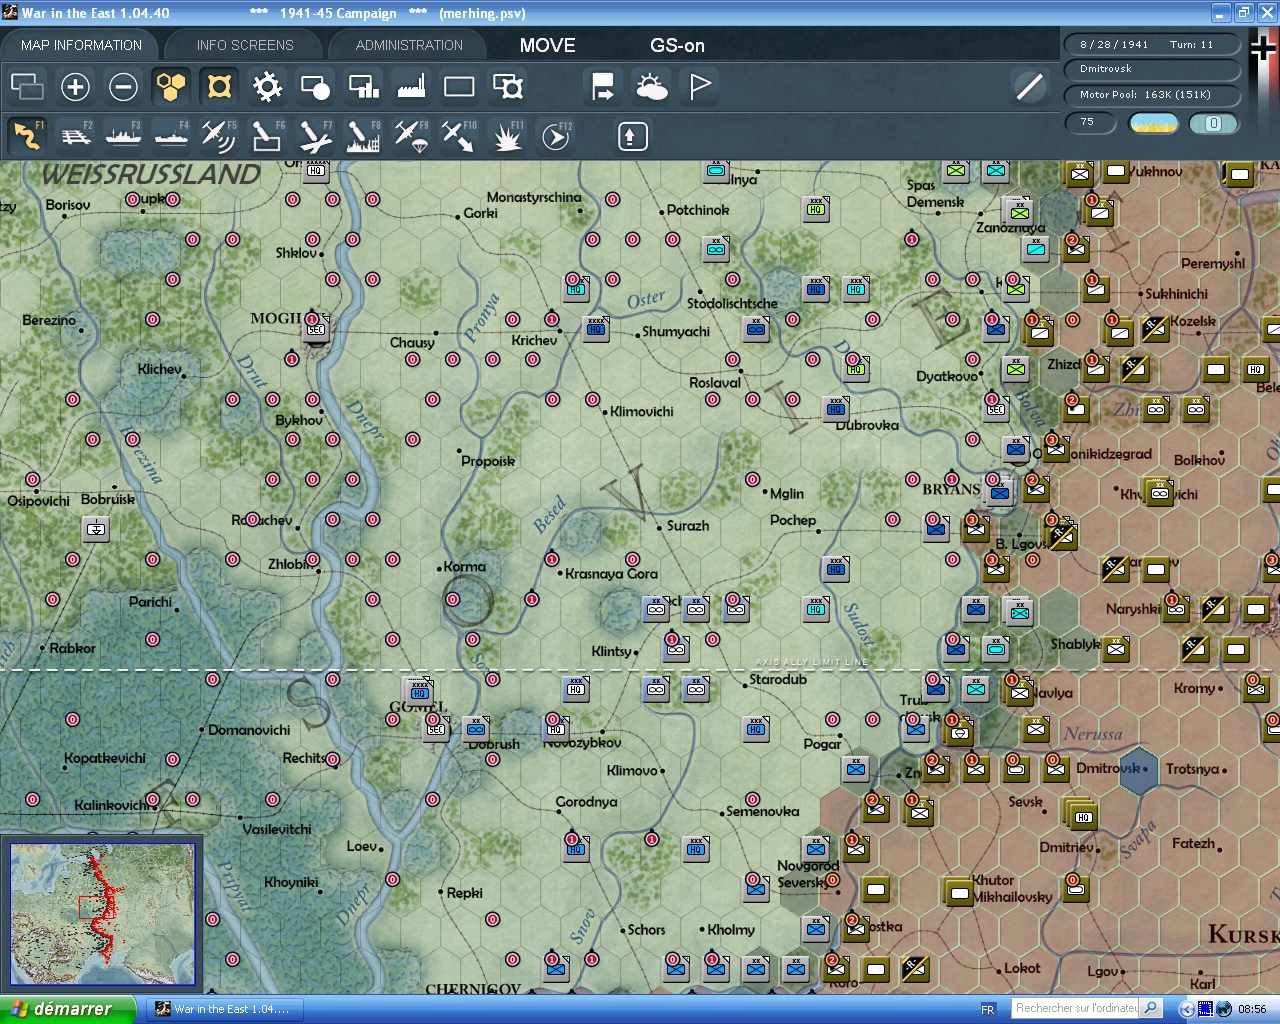
Task: Select the F10 air transfer mode
Action: [x=459, y=136]
